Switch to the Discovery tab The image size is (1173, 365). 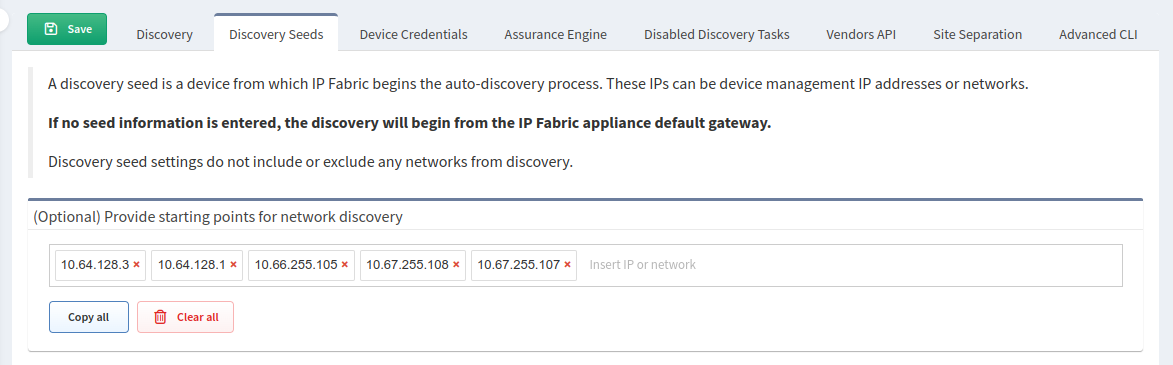pyautogui.click(x=165, y=34)
